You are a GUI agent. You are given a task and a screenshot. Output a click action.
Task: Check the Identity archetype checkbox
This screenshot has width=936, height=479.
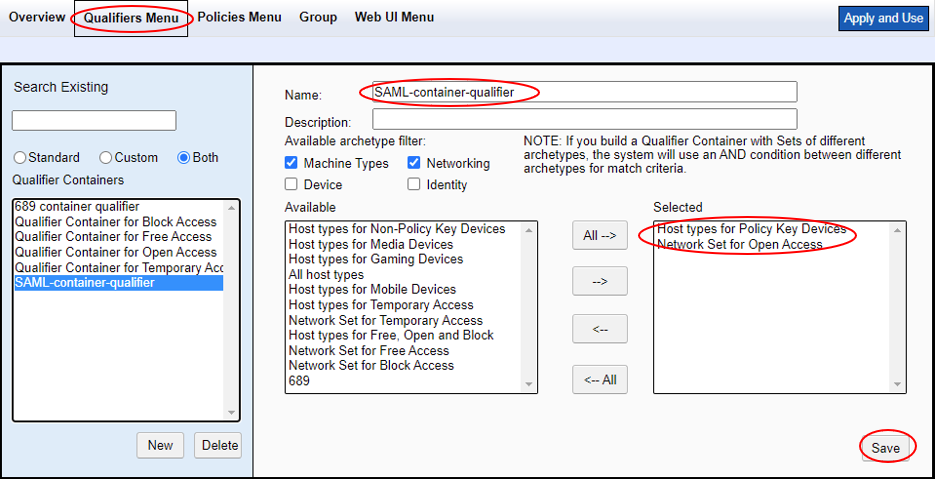coord(414,185)
